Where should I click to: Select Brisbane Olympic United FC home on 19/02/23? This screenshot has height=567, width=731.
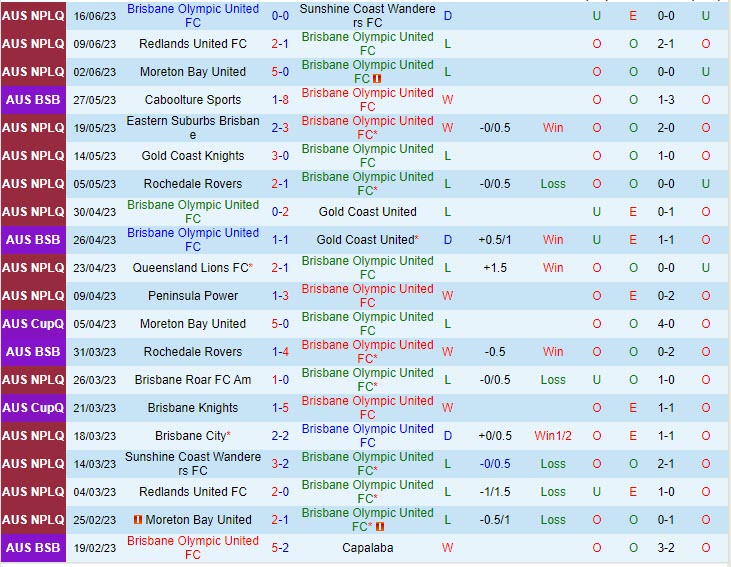[x=193, y=547]
